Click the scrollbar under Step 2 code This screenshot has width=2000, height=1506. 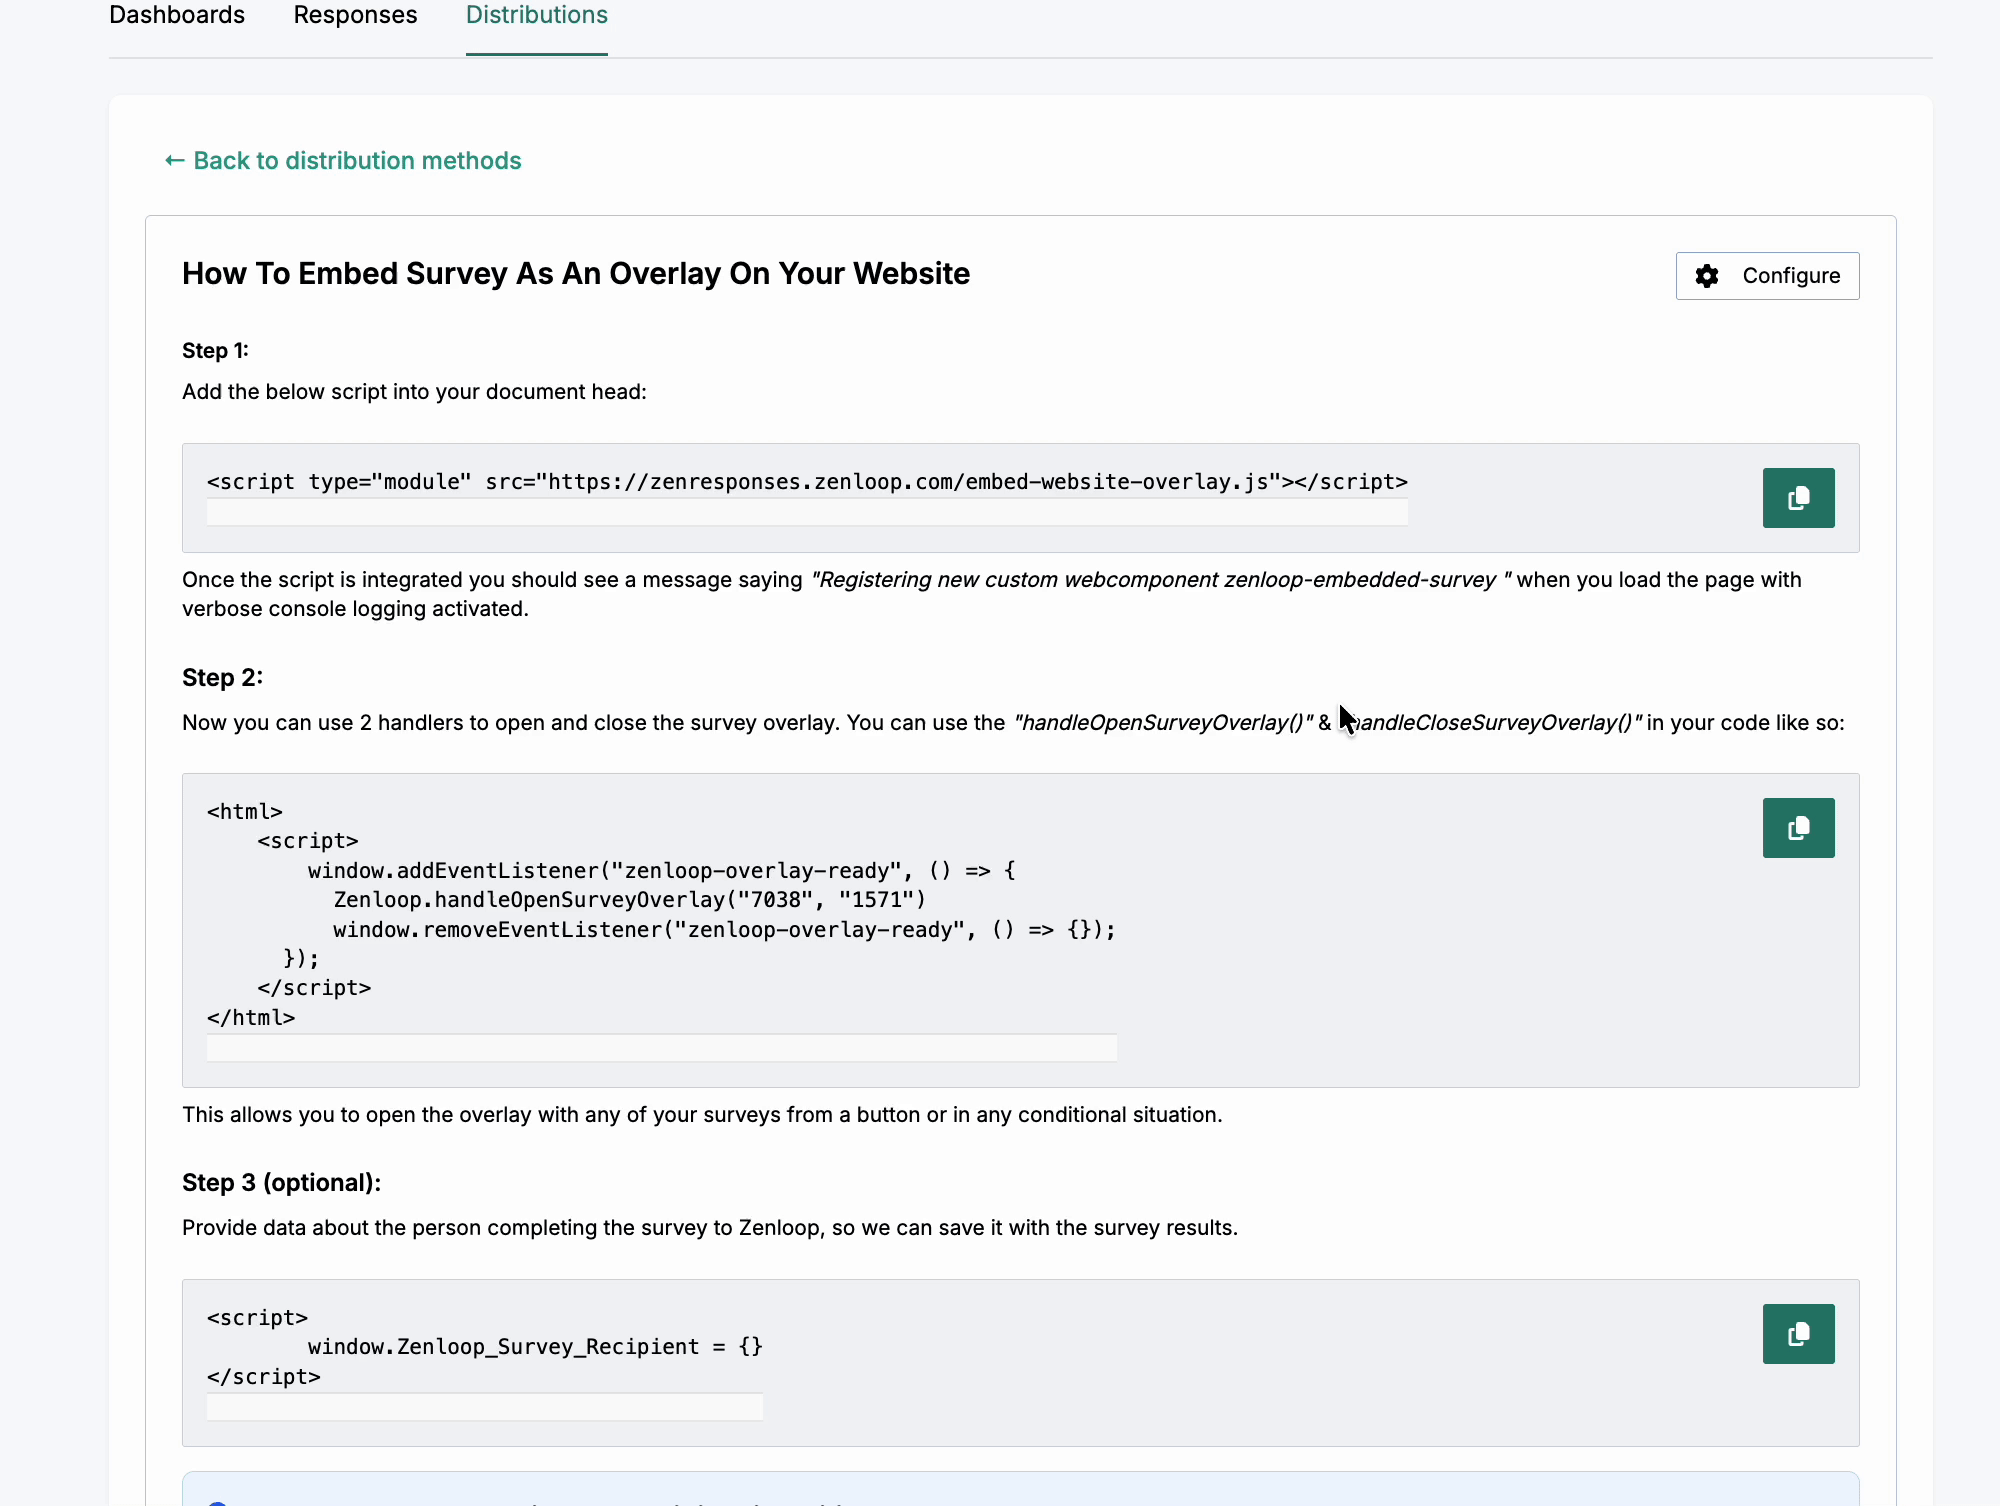(x=661, y=1048)
